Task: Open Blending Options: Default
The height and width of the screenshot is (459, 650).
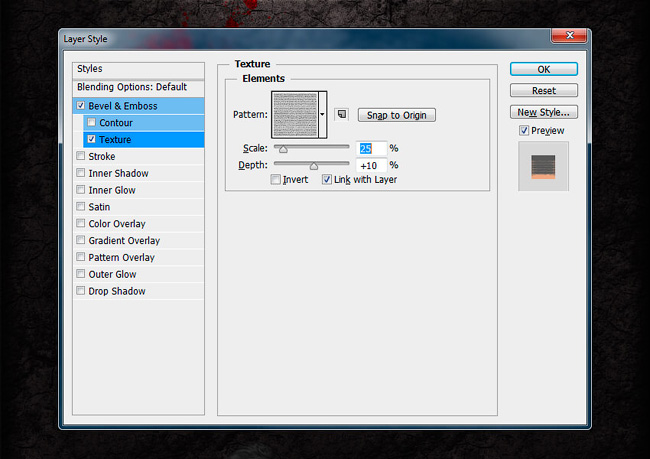Action: [x=138, y=87]
